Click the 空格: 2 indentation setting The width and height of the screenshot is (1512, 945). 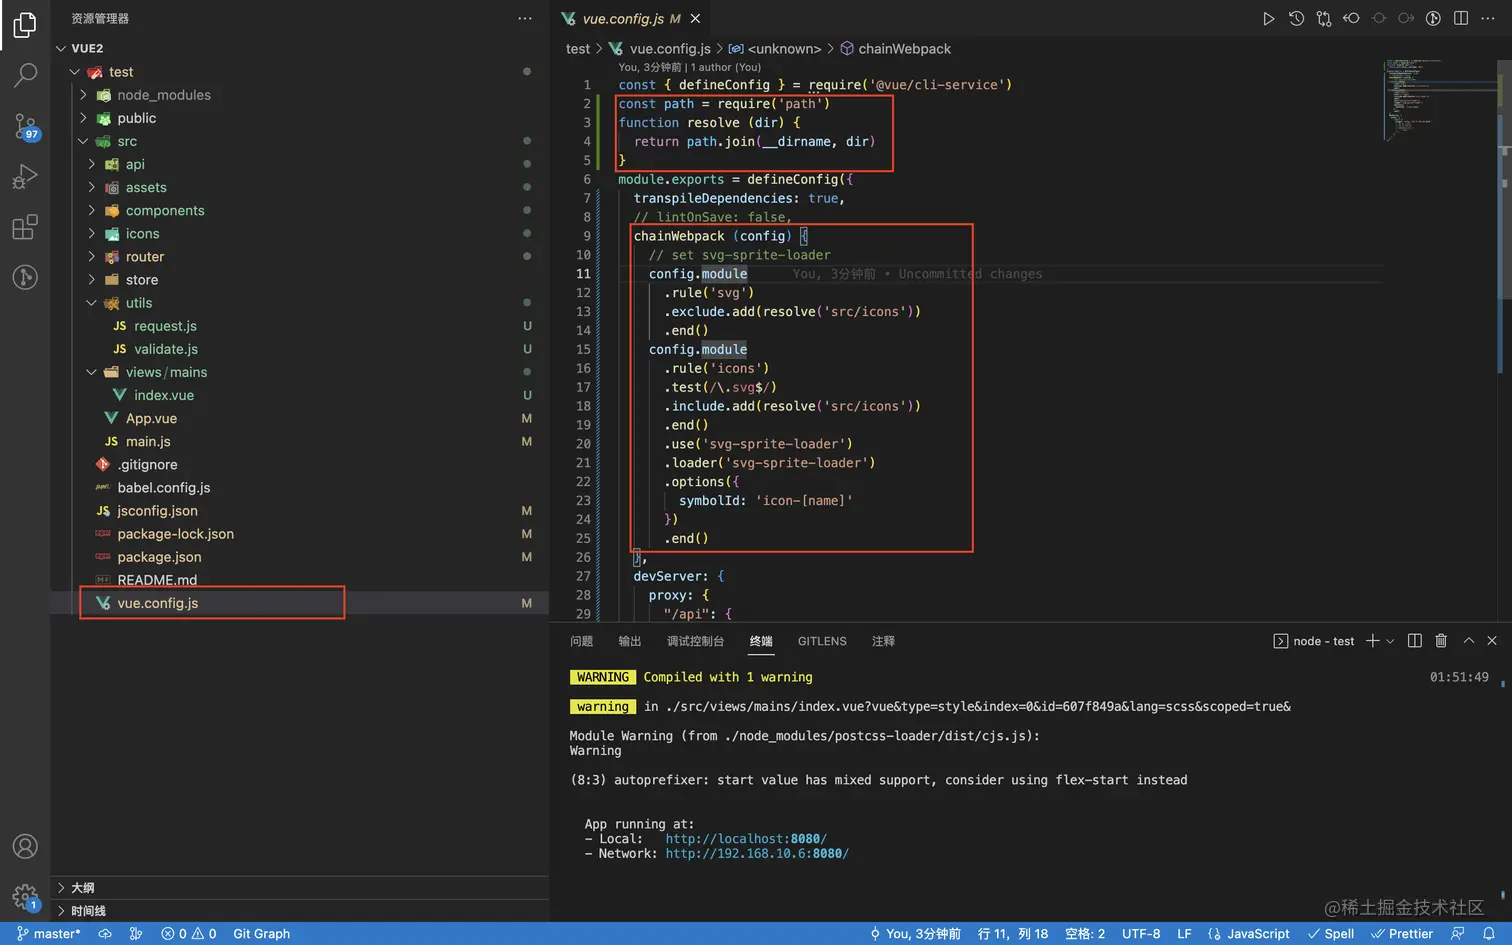pyautogui.click(x=1085, y=934)
